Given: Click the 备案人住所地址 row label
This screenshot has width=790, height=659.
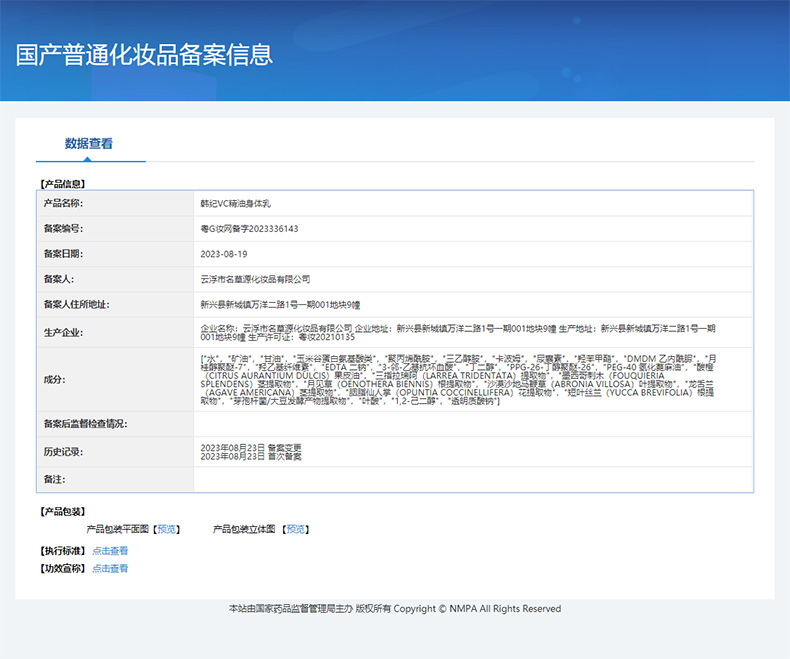Looking at the screenshot, I should point(76,304).
